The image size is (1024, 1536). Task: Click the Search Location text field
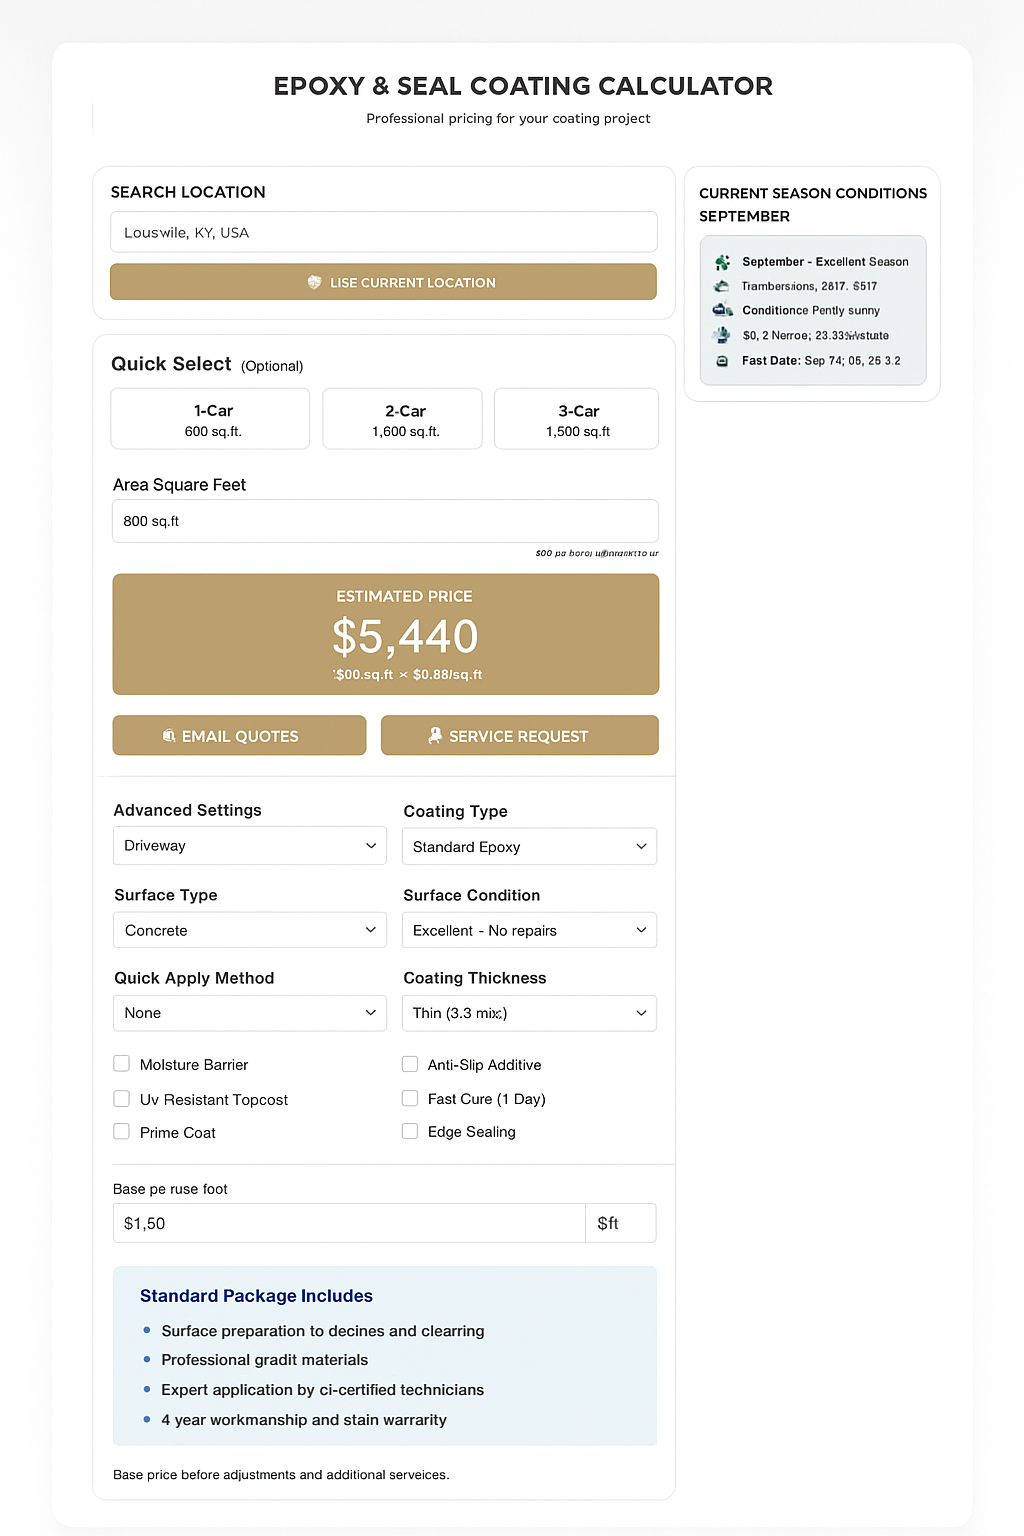(x=383, y=233)
